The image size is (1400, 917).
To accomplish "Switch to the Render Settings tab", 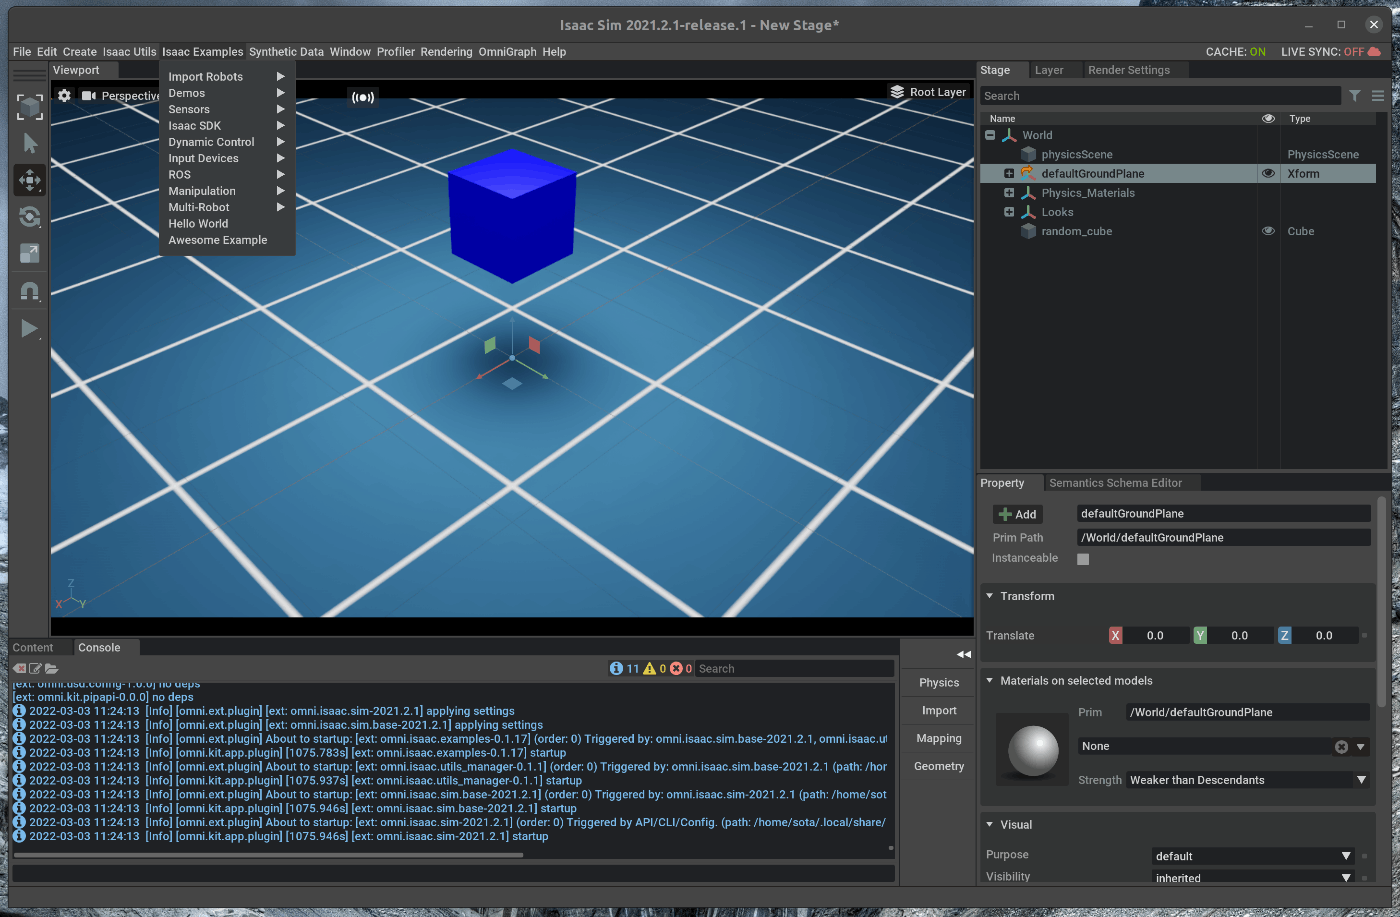I will (1129, 70).
